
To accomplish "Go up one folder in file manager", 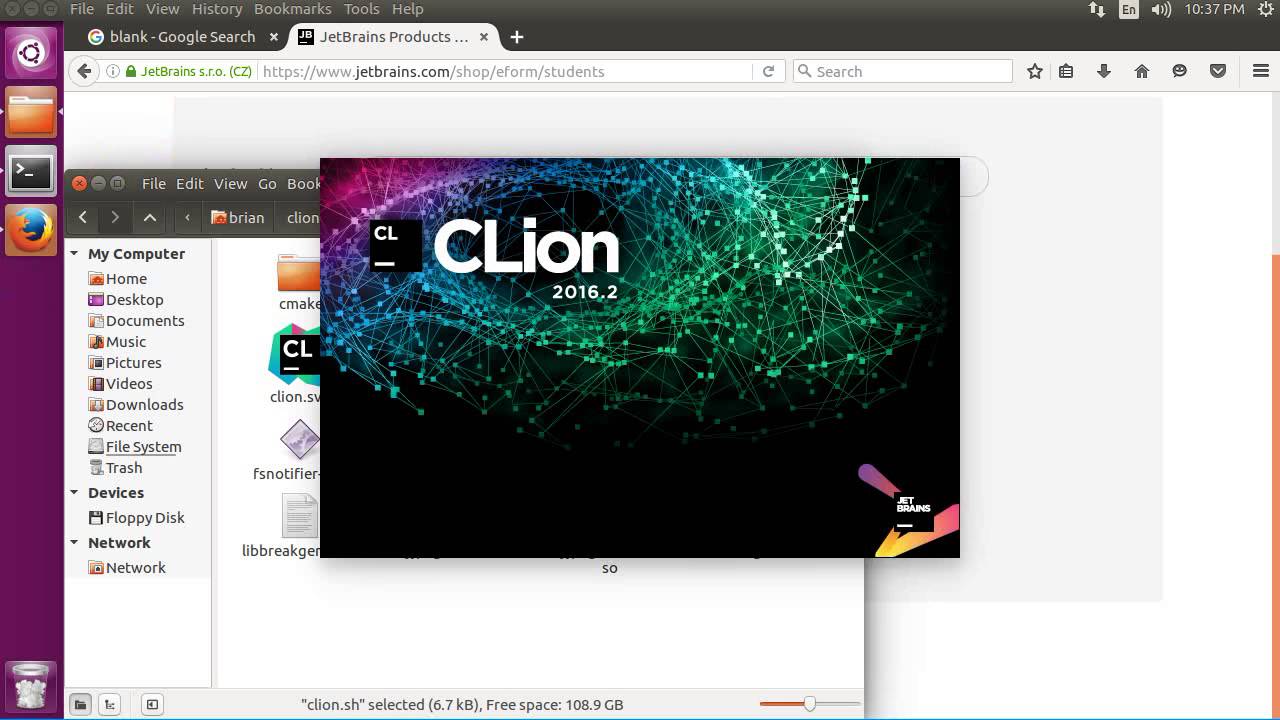I will 150,217.
